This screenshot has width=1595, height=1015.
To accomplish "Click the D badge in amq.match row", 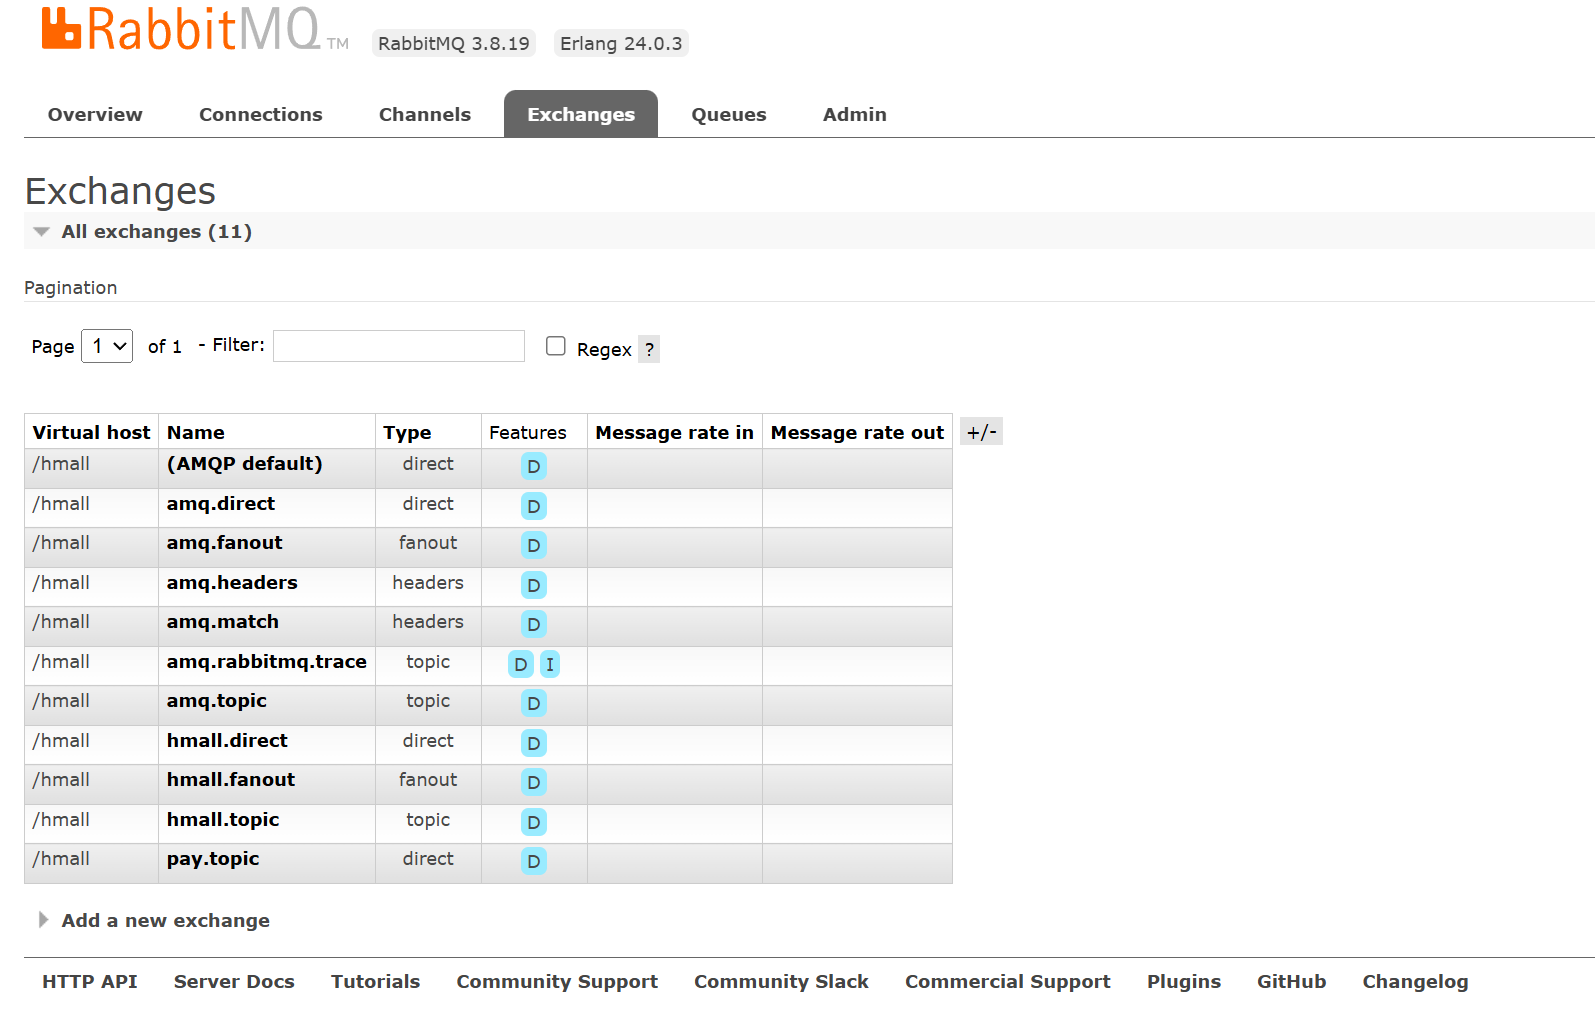I will tap(534, 624).
